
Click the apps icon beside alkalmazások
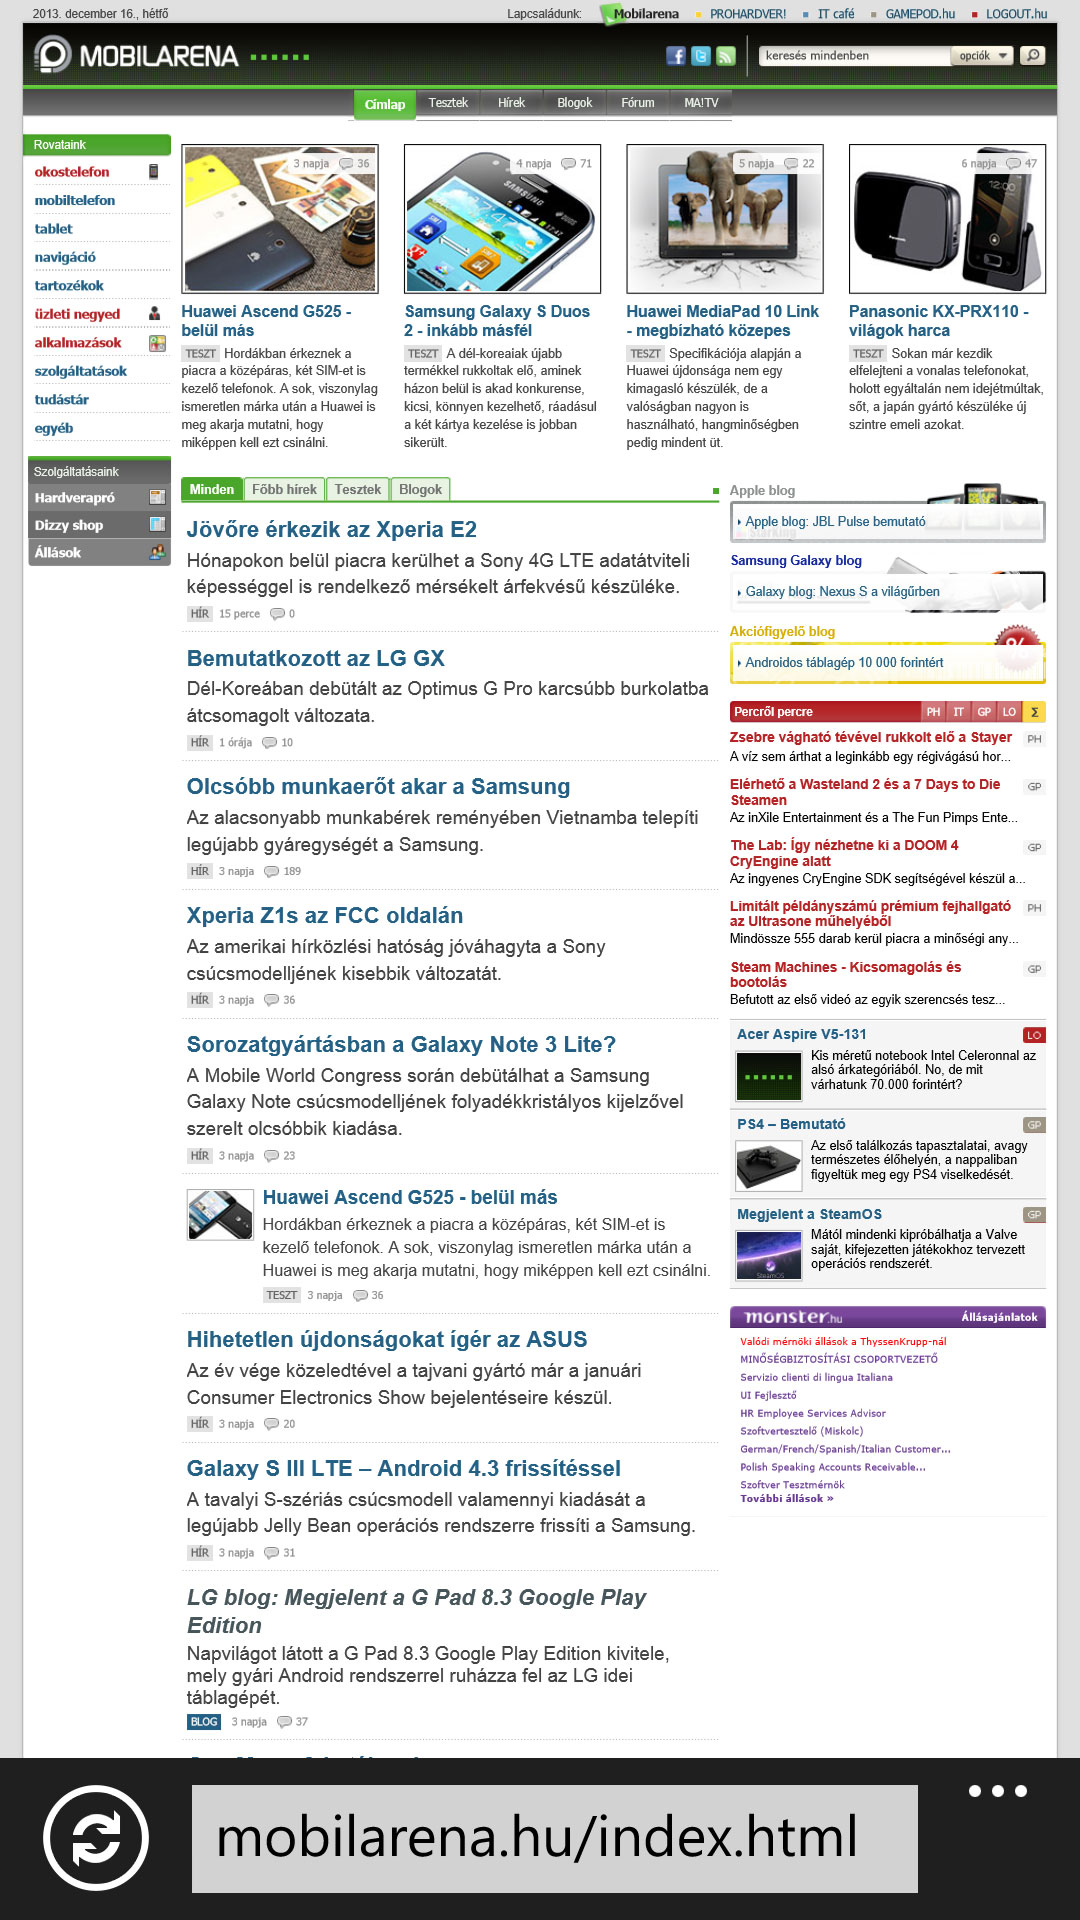[157, 343]
